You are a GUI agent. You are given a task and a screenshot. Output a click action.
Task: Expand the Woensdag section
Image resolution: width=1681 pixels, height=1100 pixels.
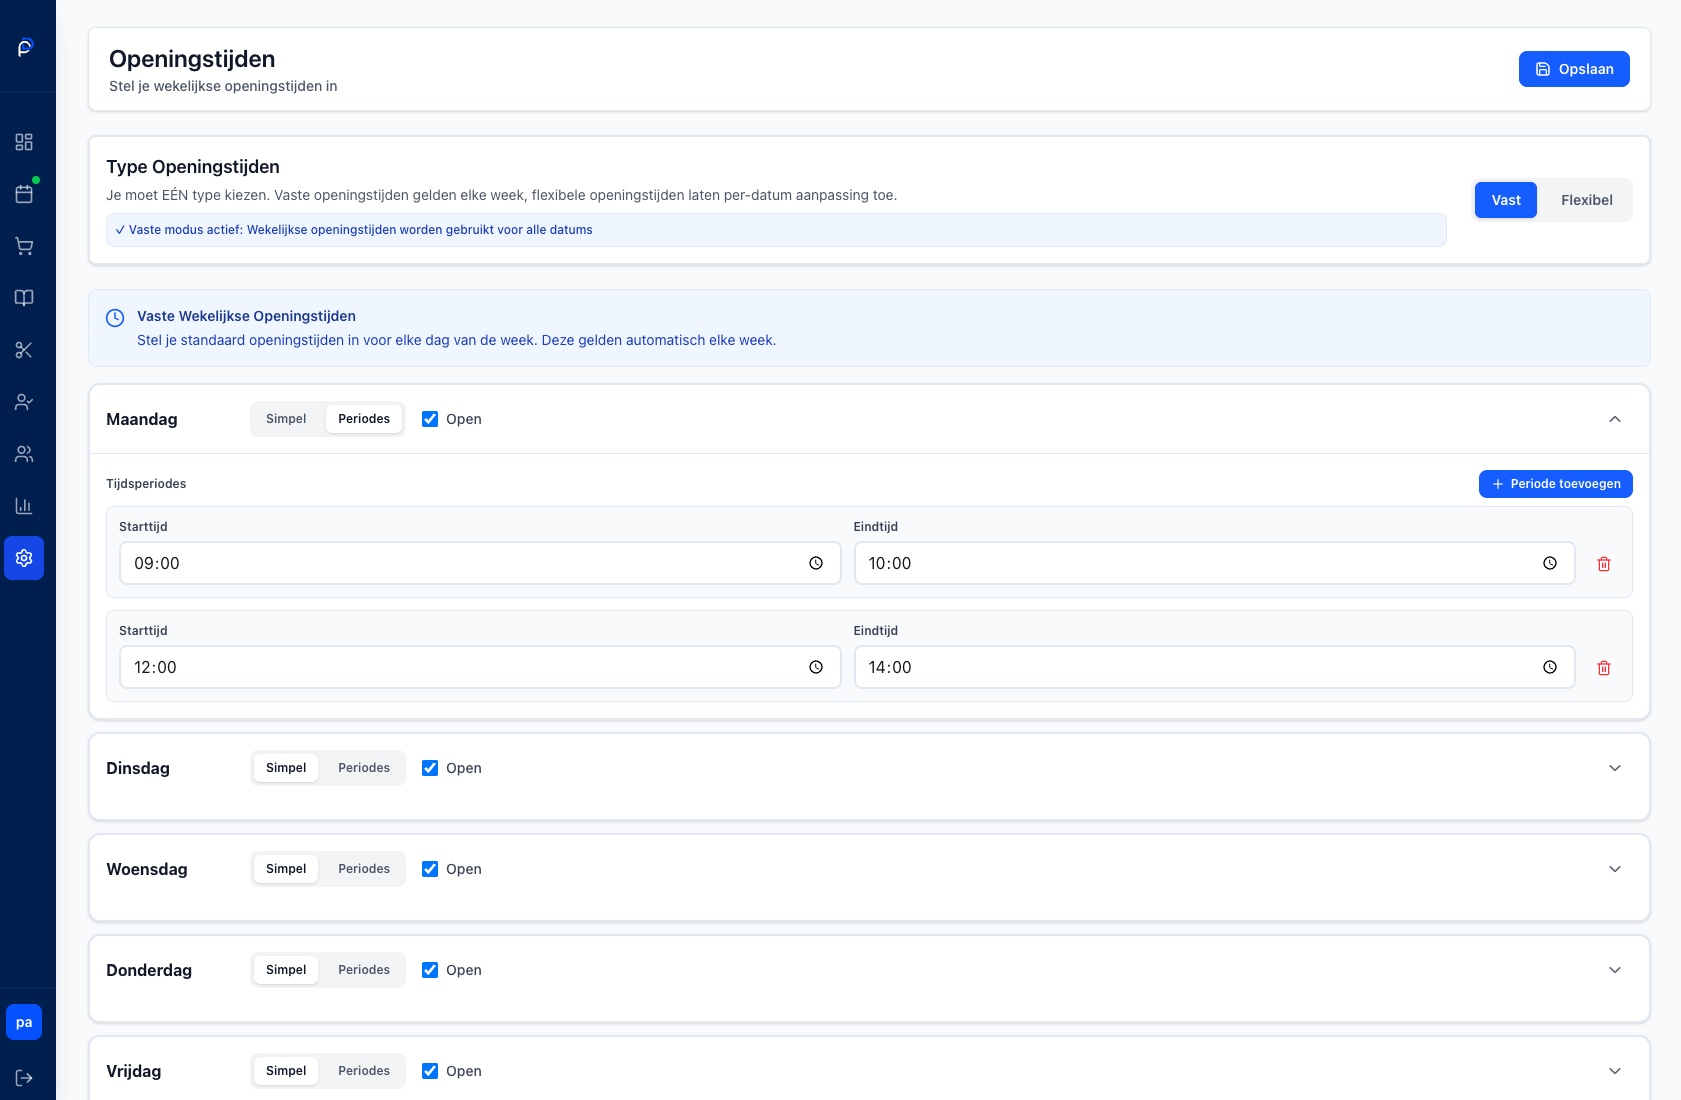(1614, 869)
